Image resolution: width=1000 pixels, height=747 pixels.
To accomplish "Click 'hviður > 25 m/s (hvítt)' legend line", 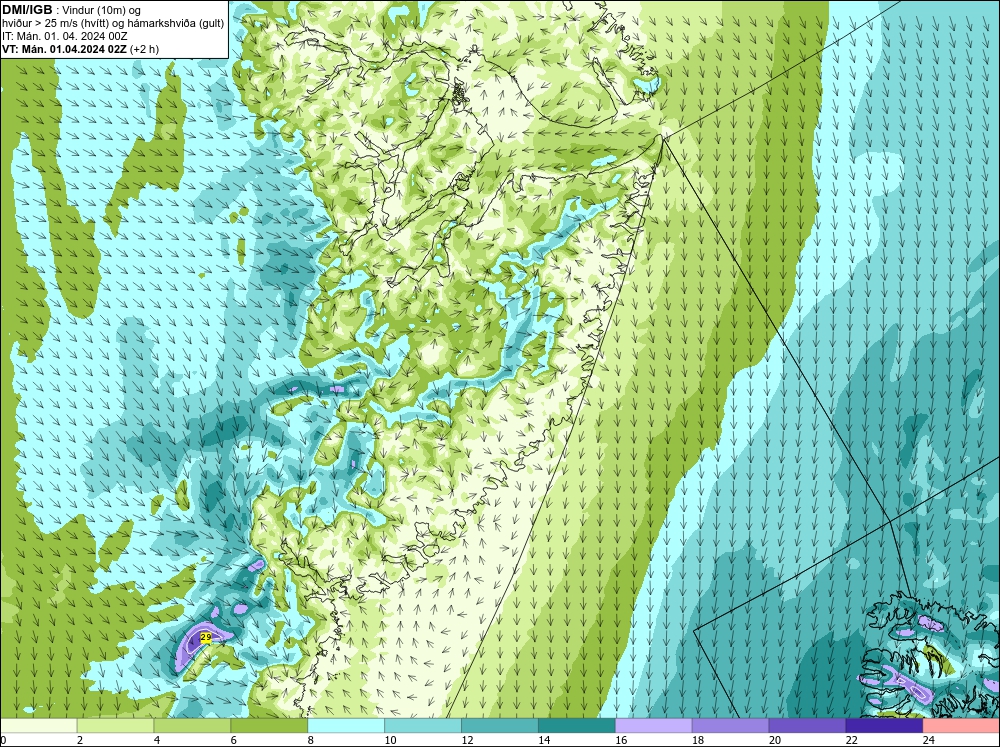I will pos(55,23).
